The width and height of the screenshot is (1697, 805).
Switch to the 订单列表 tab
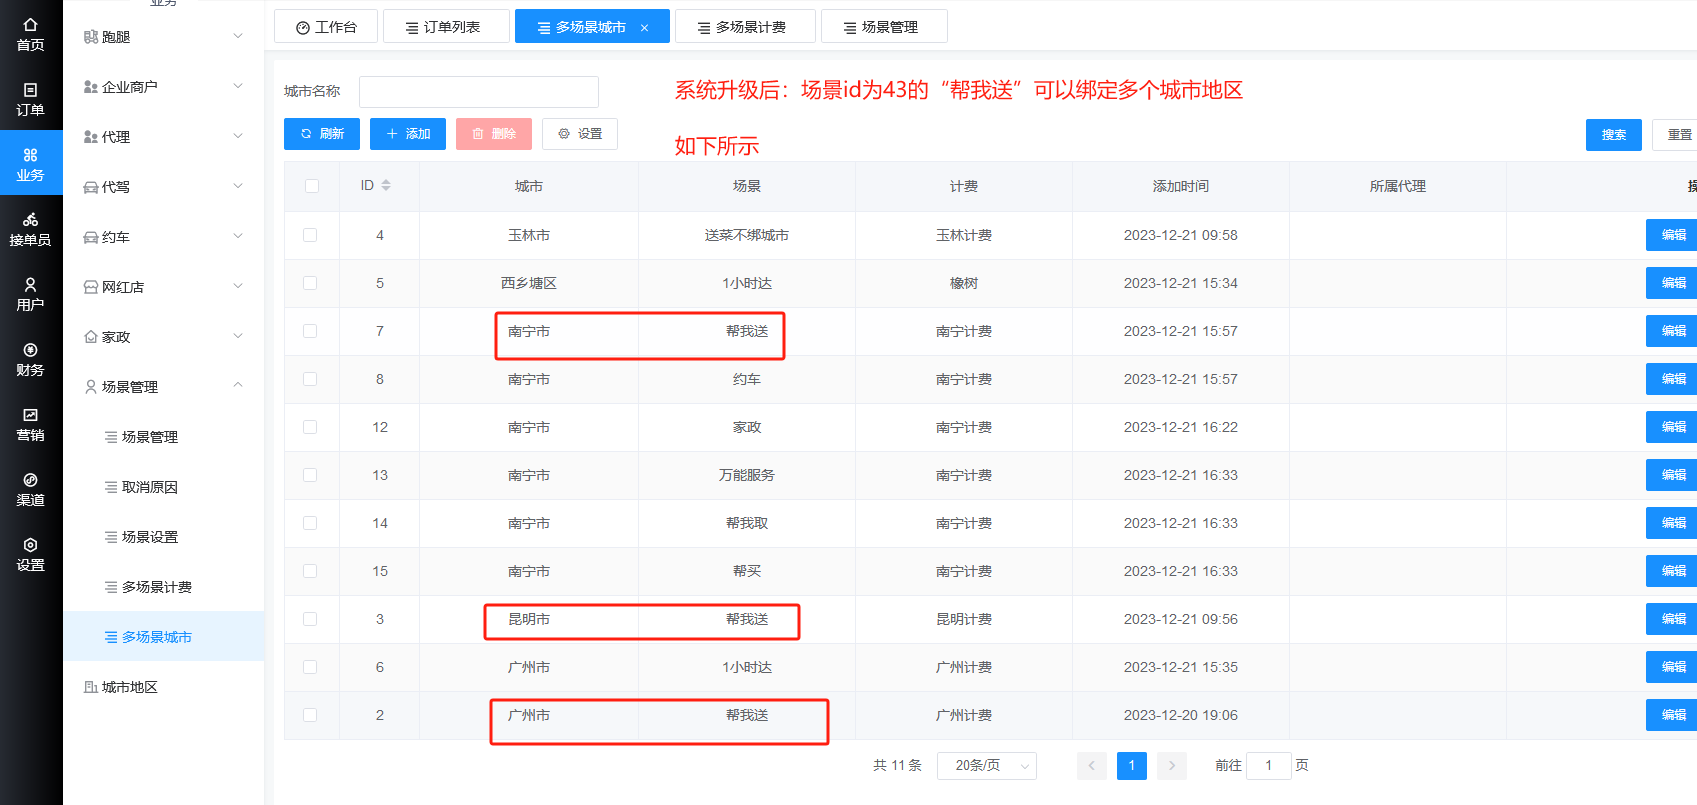coord(446,27)
